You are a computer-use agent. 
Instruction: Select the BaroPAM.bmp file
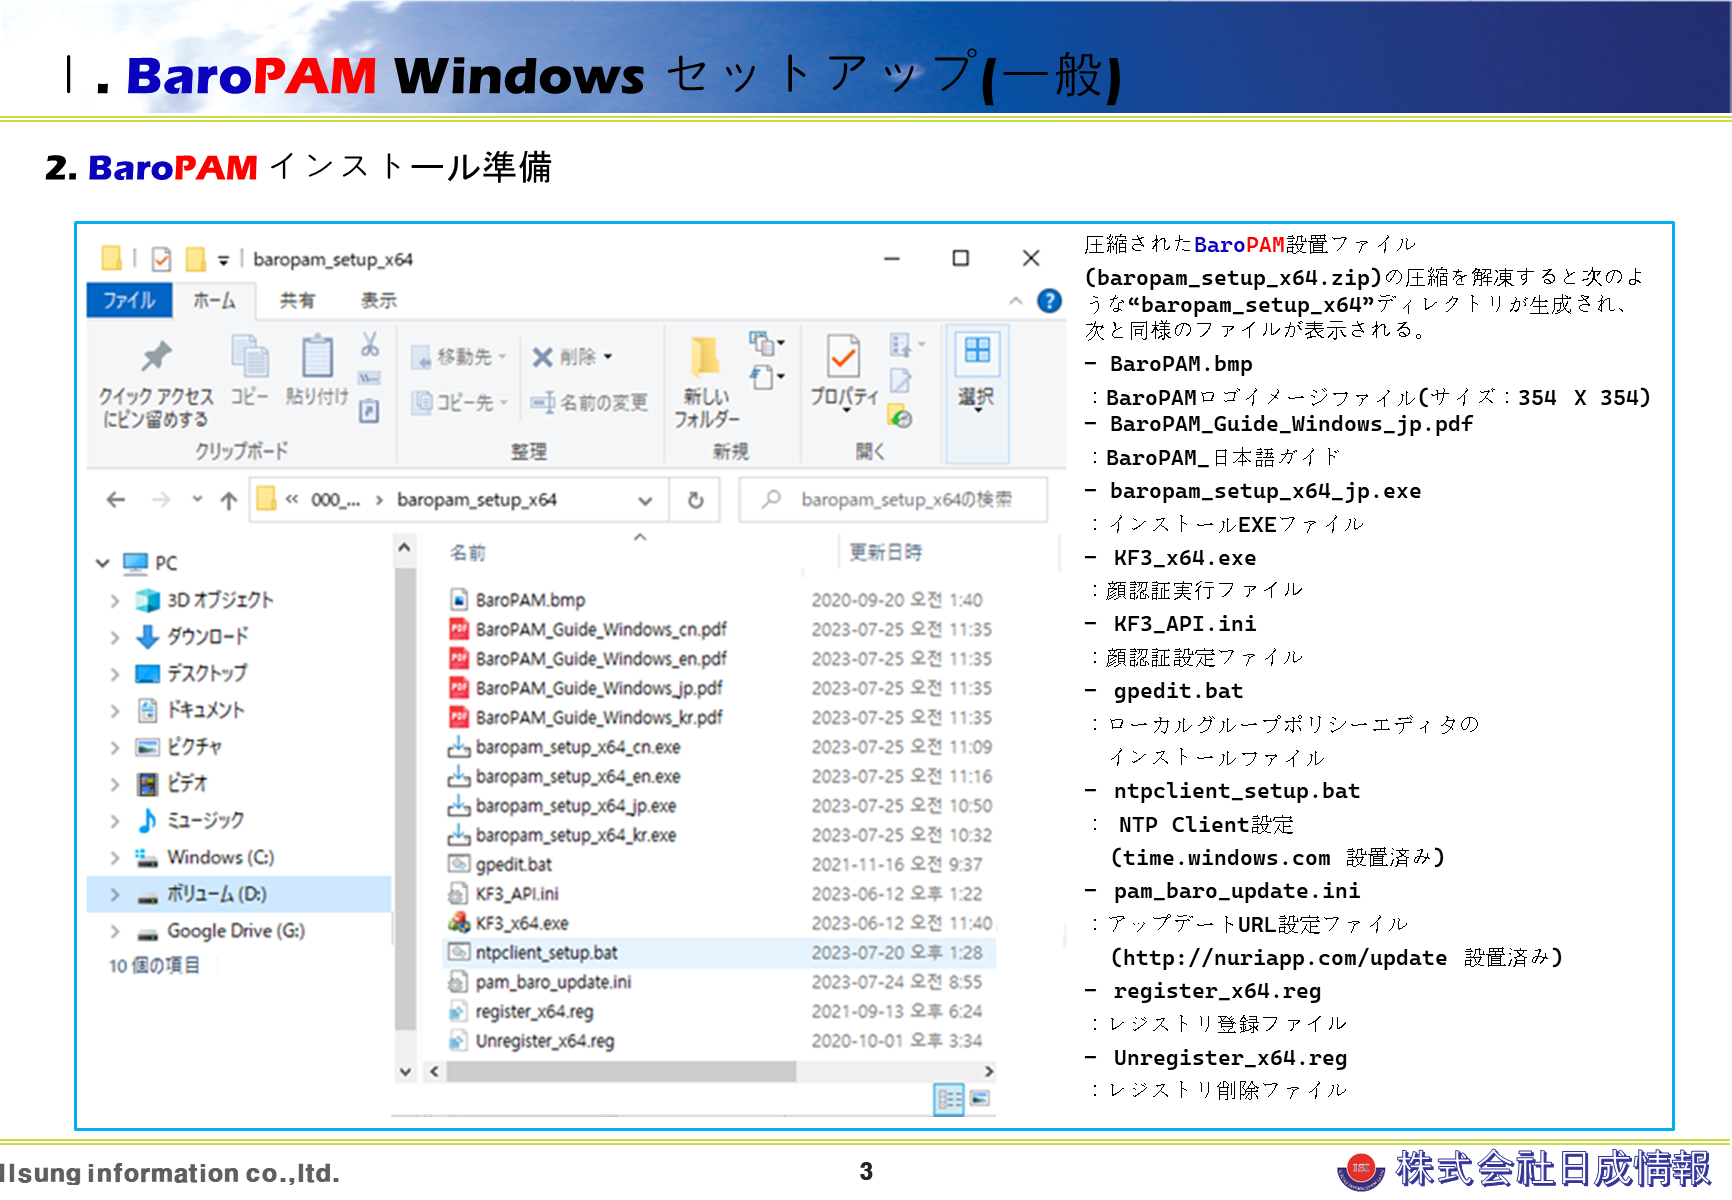tap(530, 600)
